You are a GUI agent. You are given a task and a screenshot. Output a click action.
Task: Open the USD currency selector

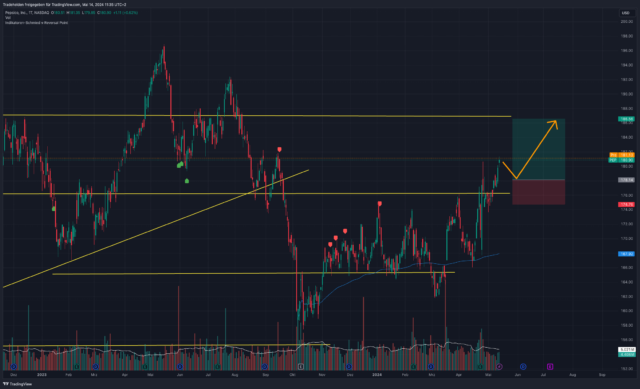tap(625, 13)
